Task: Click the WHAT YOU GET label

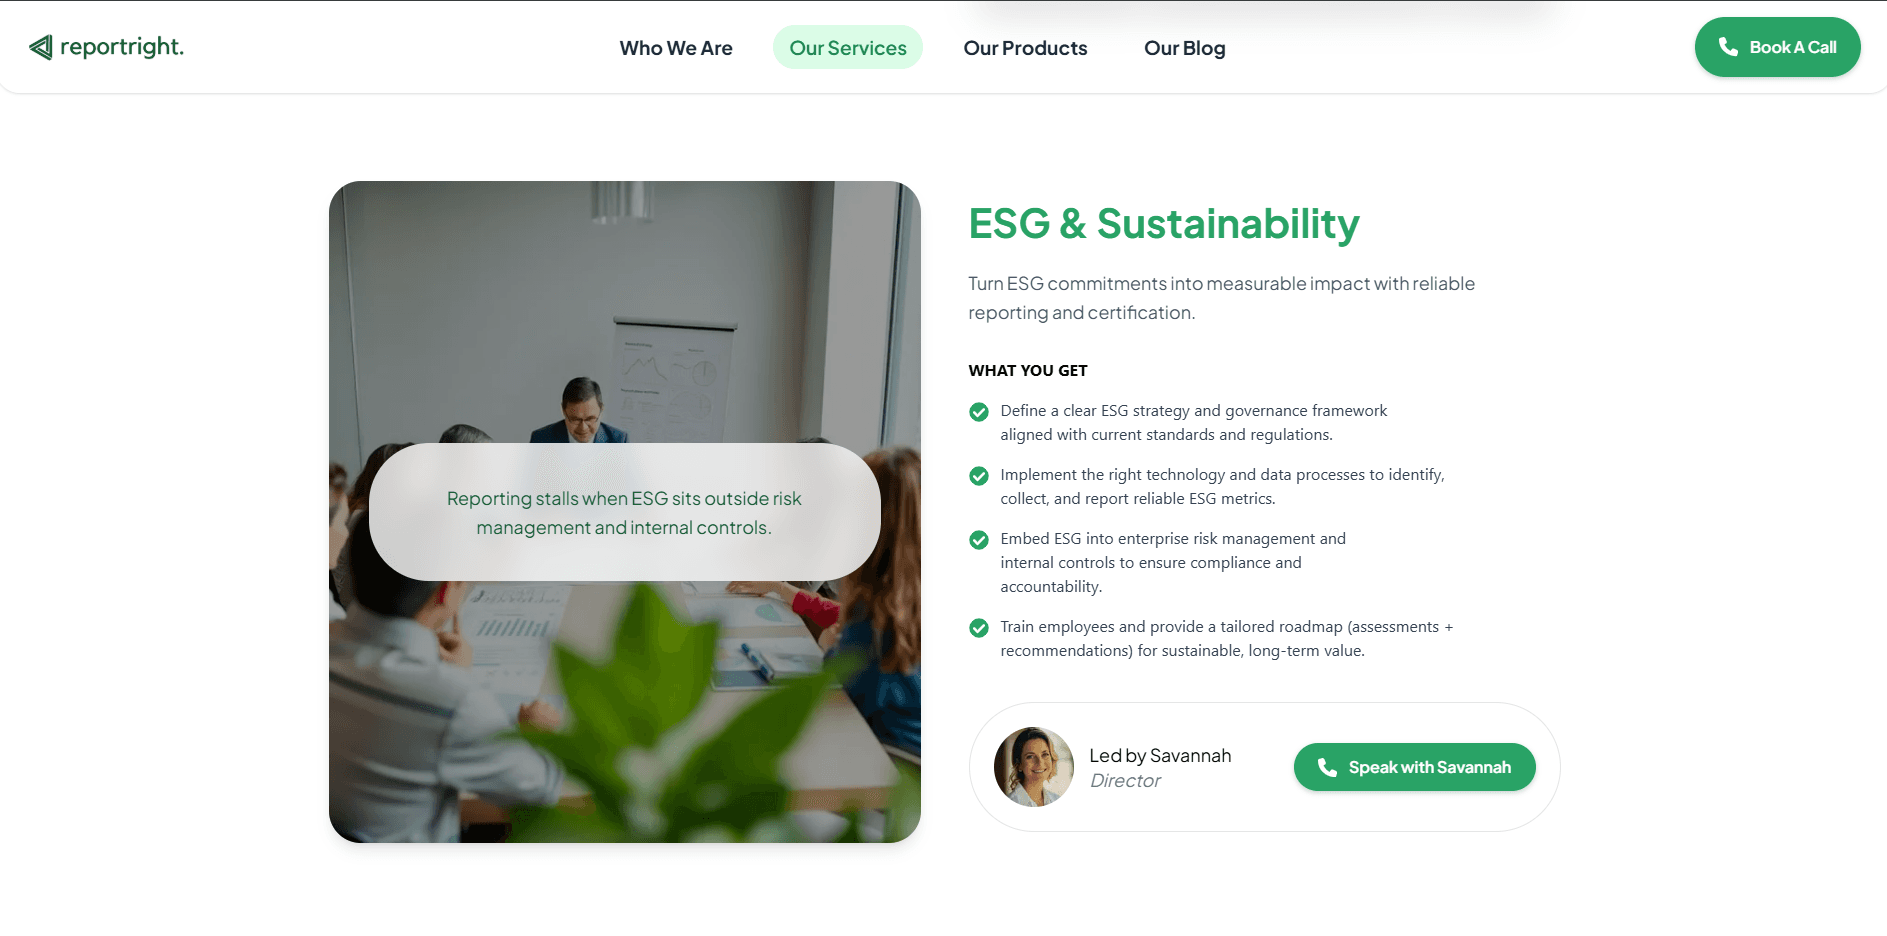Action: click(x=1028, y=371)
